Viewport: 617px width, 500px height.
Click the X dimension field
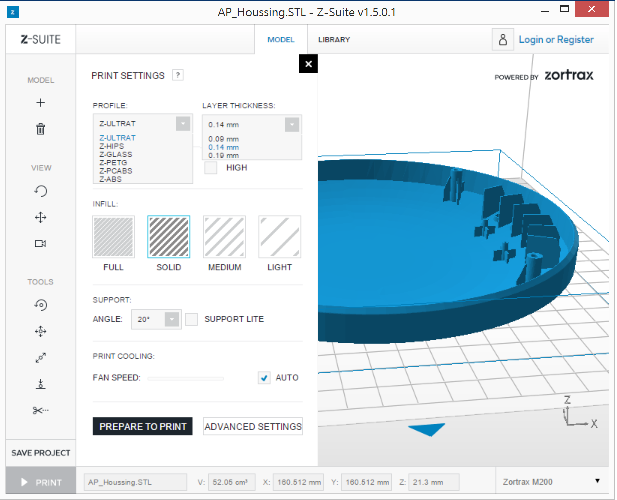click(298, 482)
